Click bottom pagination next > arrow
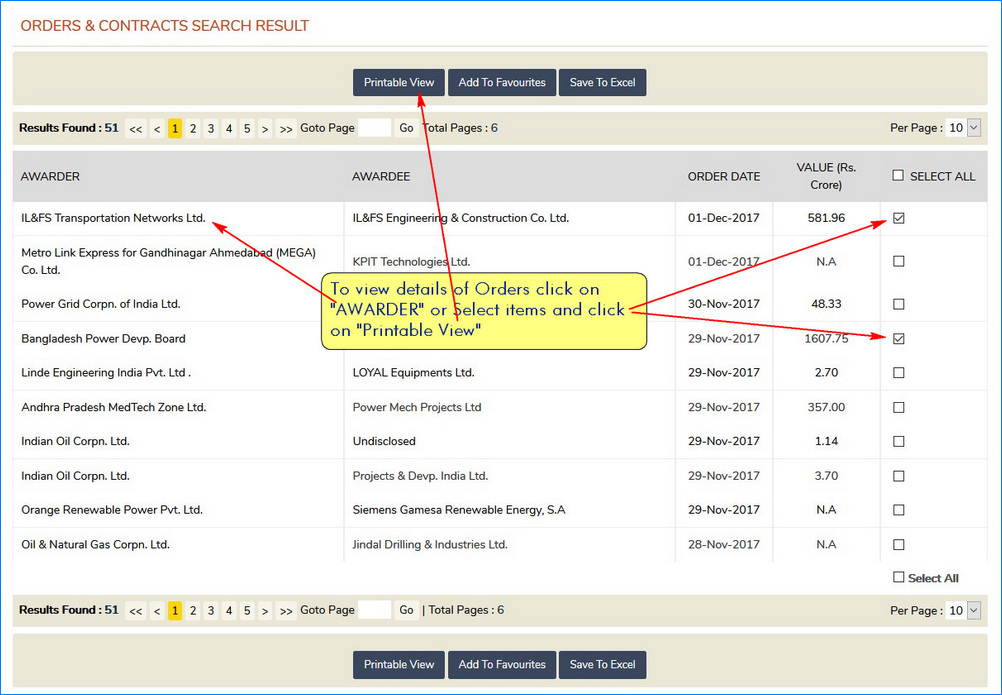 (265, 611)
